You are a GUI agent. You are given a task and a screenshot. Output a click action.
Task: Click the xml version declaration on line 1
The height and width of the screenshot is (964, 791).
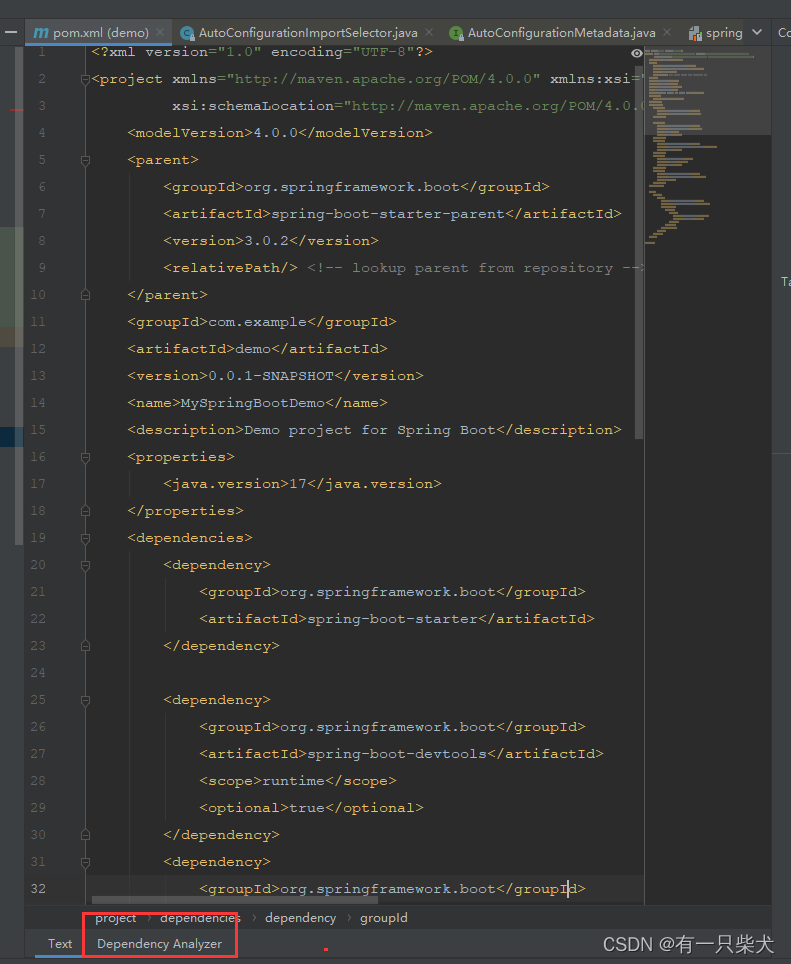click(262, 52)
